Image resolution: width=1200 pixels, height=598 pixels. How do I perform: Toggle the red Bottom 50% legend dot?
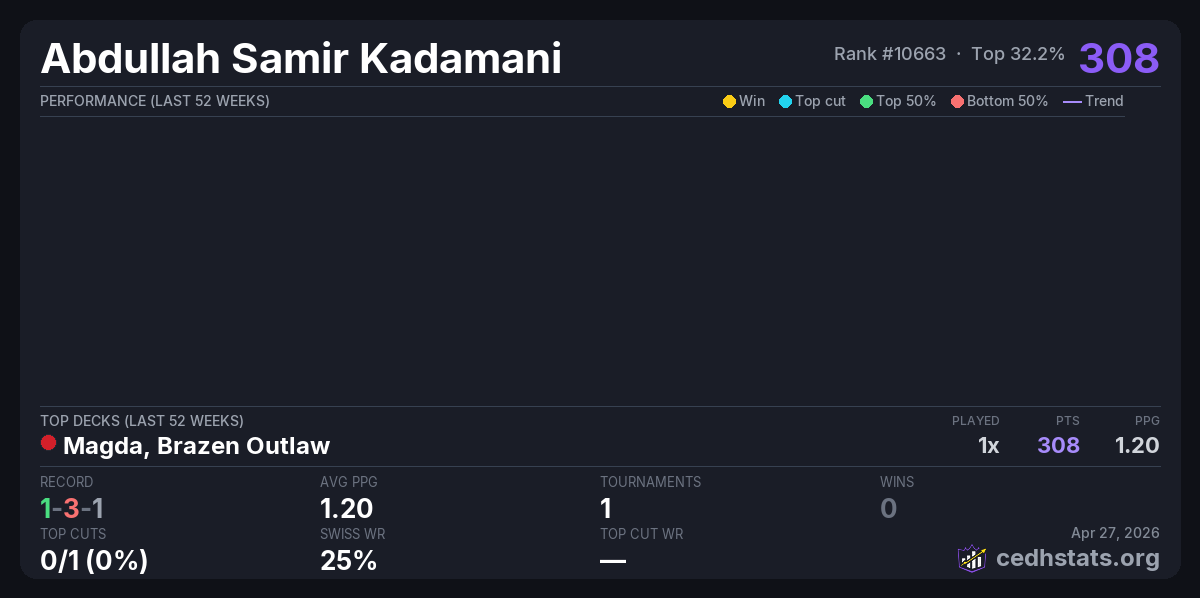(957, 101)
